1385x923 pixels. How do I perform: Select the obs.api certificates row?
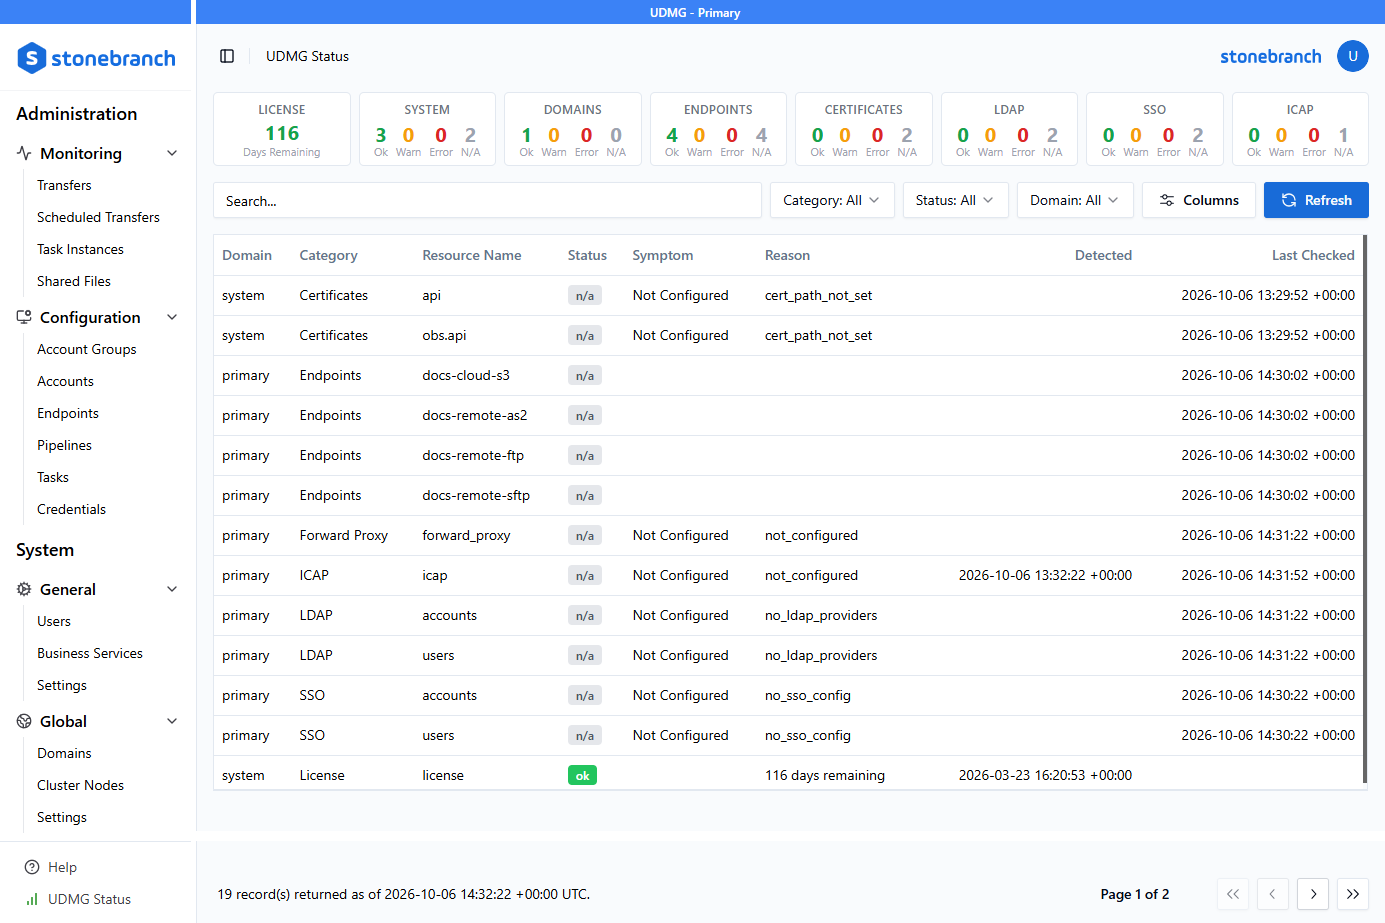pyautogui.click(x=788, y=335)
